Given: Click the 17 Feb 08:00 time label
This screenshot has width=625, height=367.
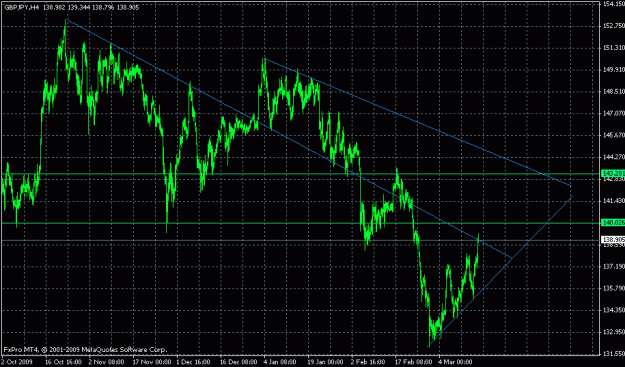Looking at the screenshot, I should pos(413,362).
